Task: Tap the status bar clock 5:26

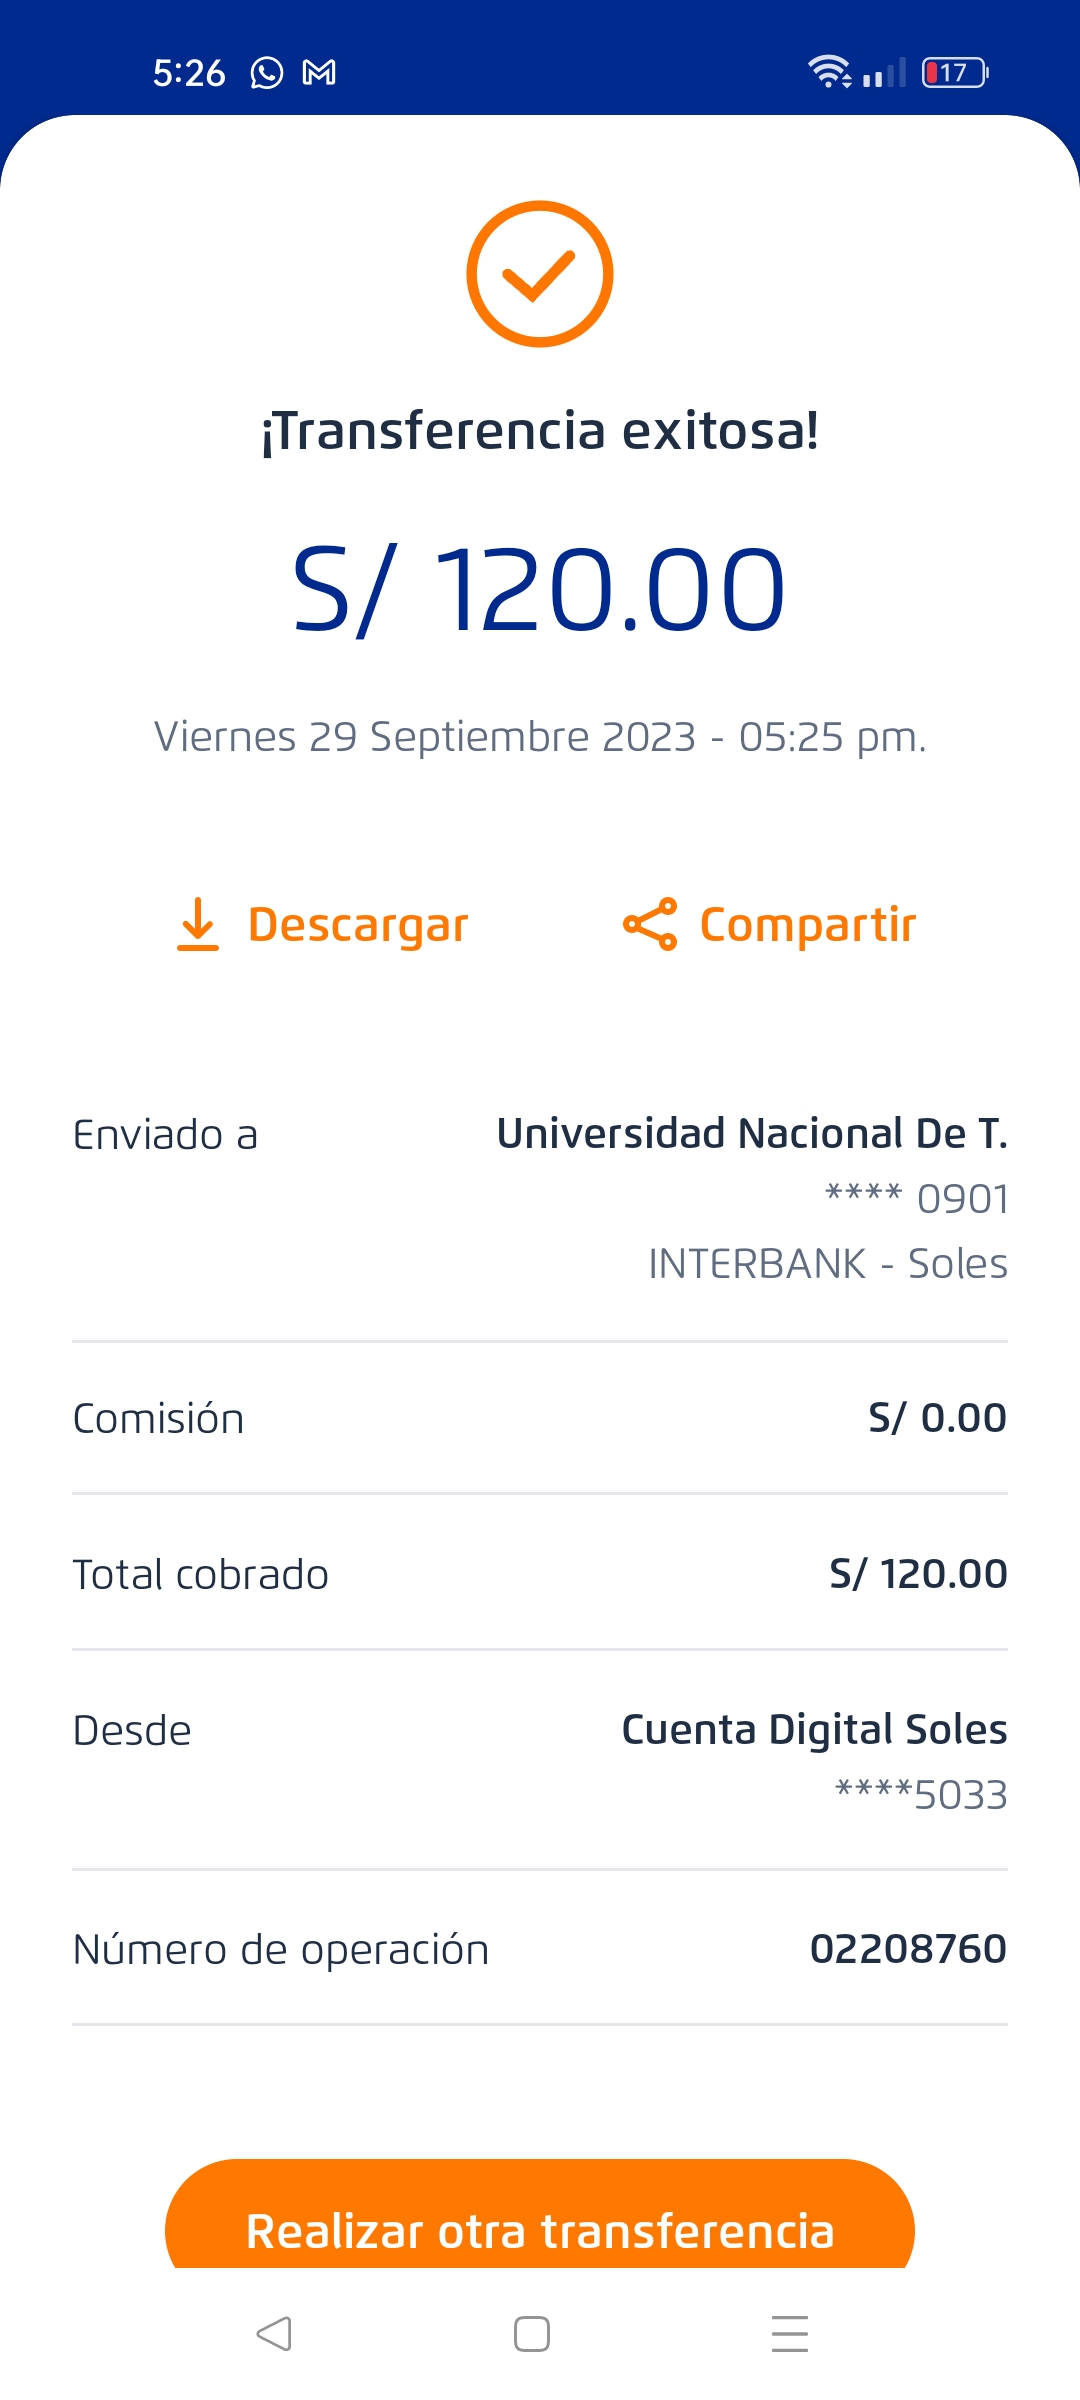Action: pos(189,73)
